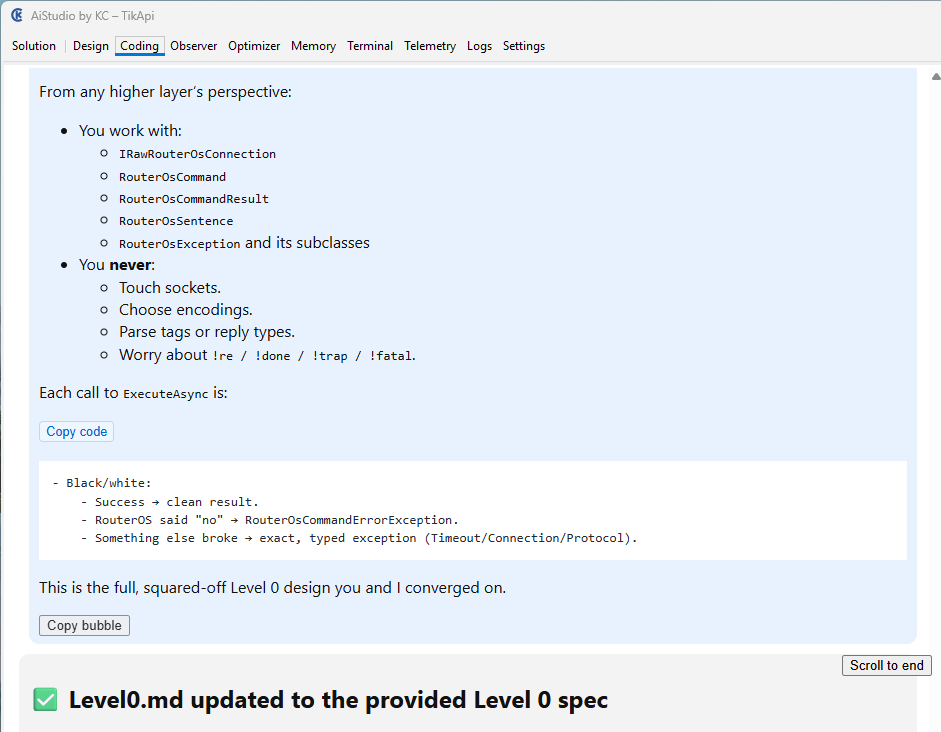Viewport: 941px width, 732px height.
Task: Open the Settings tab
Action: tap(524, 46)
